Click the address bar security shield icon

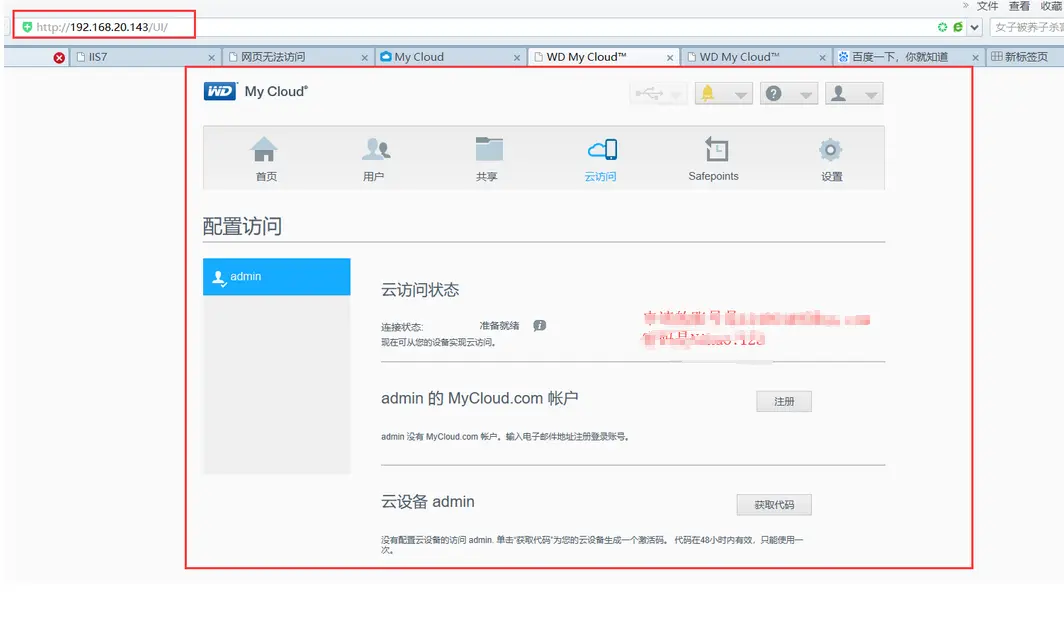(x=27, y=27)
